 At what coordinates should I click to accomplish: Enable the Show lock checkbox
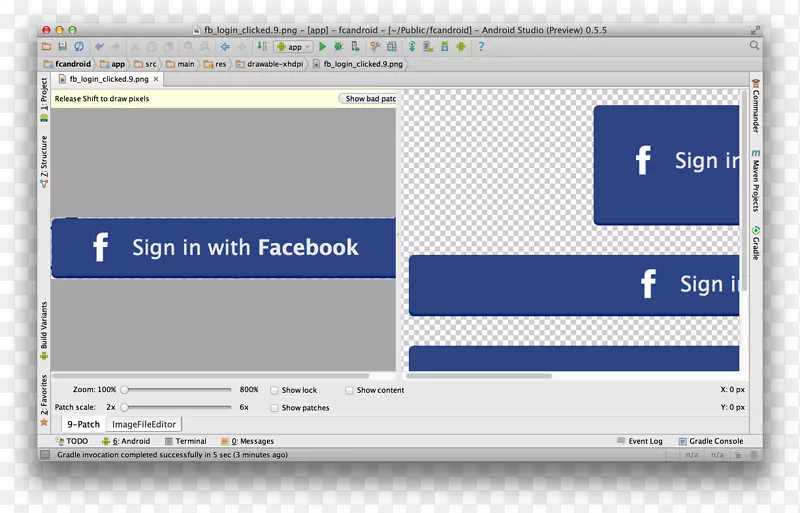(x=275, y=391)
